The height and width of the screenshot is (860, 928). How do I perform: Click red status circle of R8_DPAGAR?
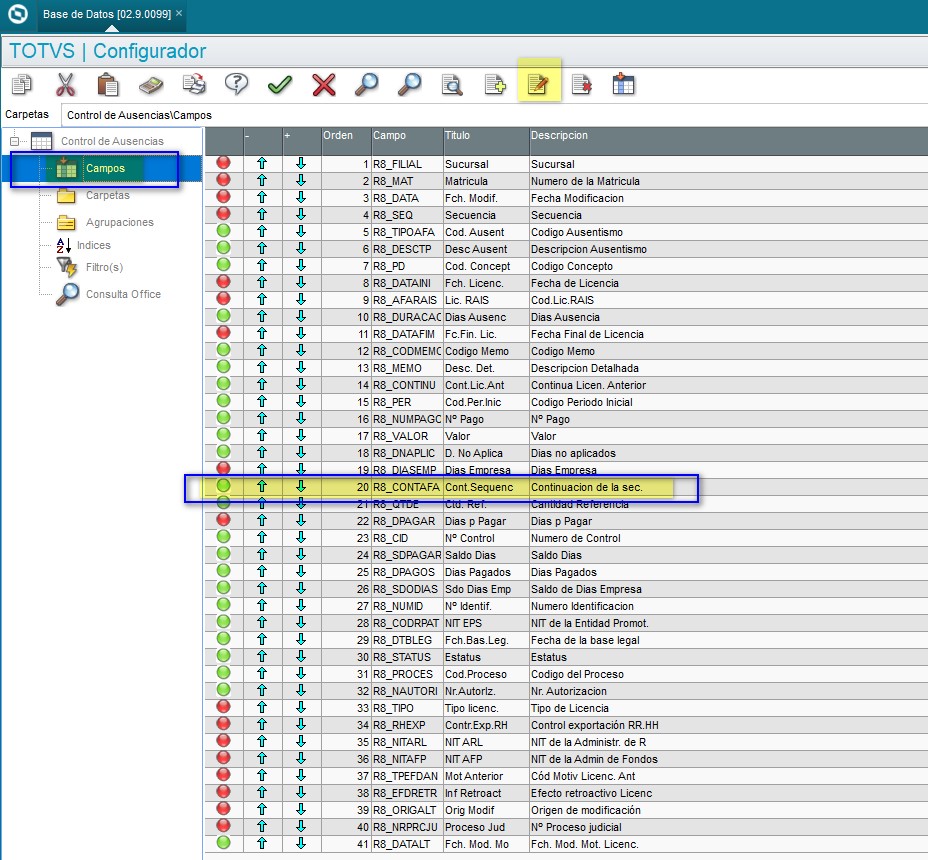pos(223,519)
